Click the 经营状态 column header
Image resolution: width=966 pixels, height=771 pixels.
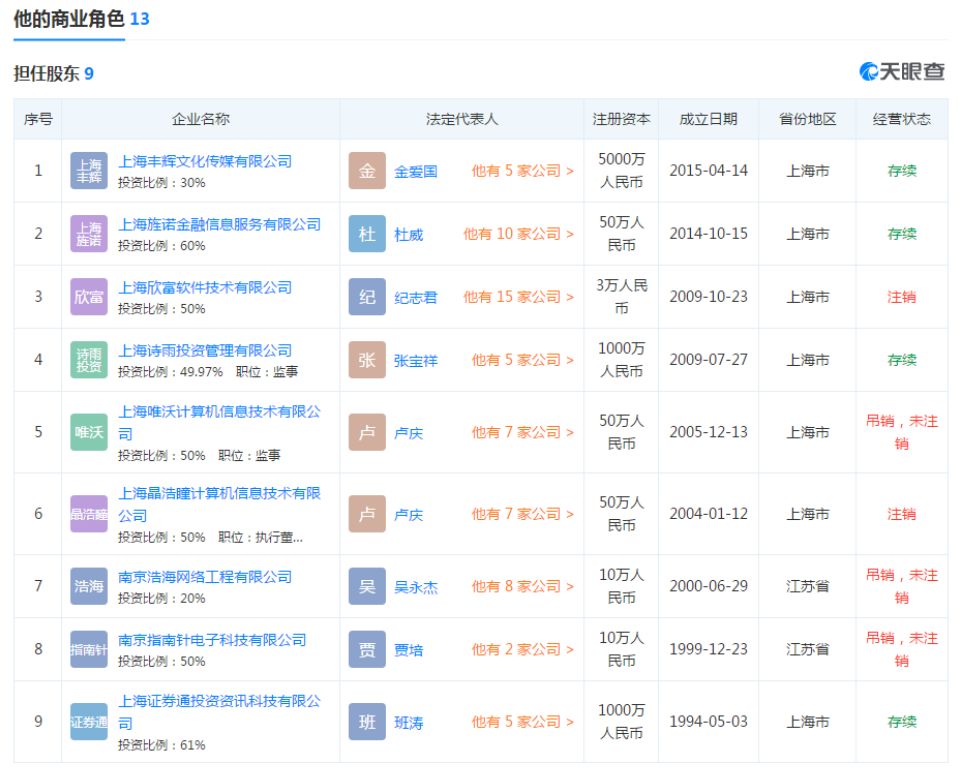click(901, 119)
